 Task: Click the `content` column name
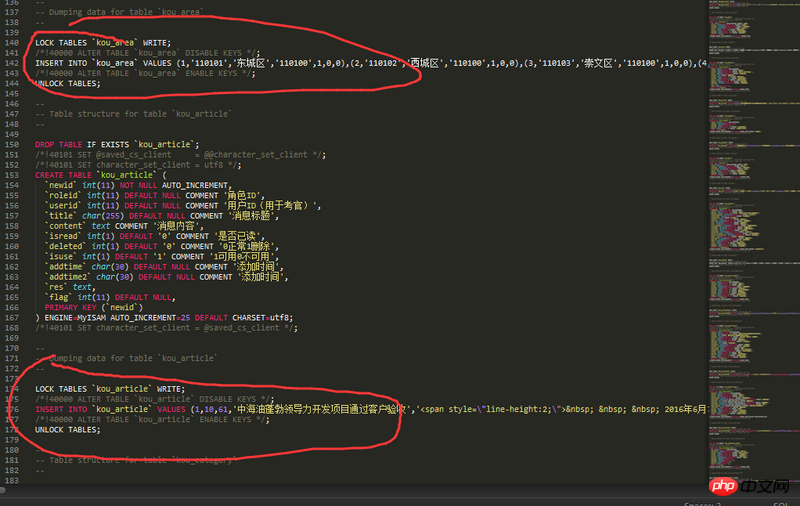click(65, 226)
